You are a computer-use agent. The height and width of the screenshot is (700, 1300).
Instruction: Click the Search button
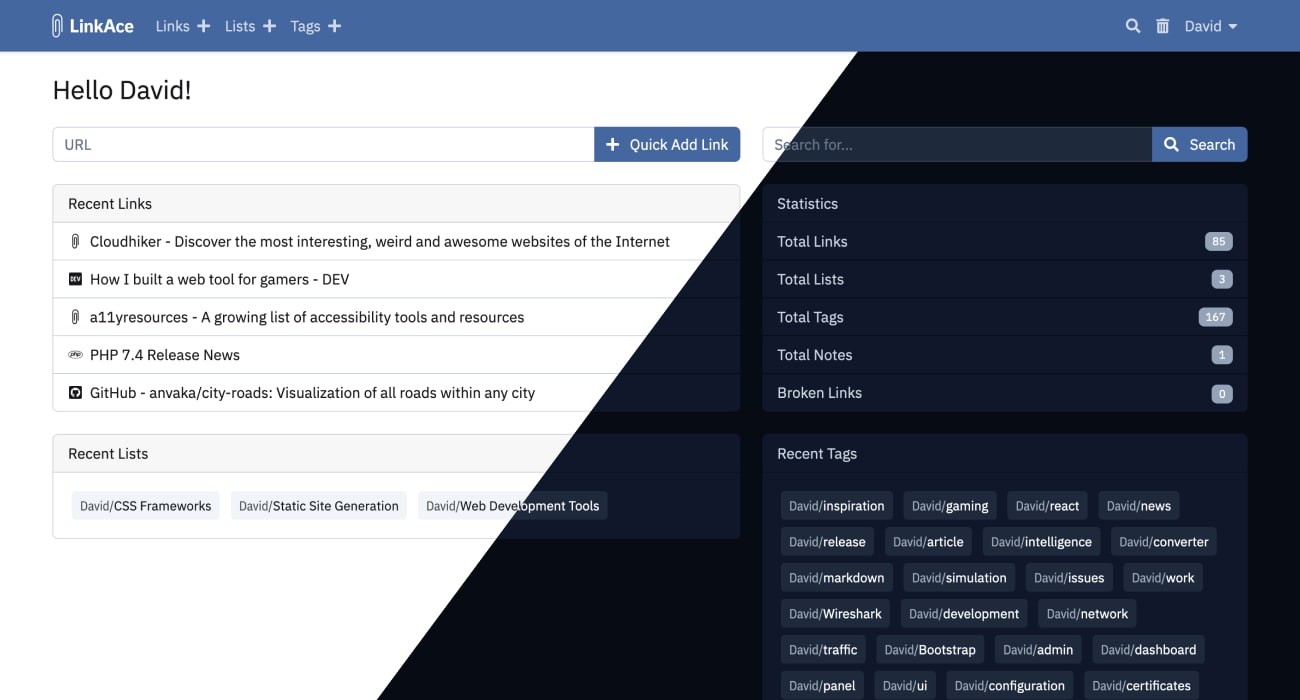[1199, 144]
